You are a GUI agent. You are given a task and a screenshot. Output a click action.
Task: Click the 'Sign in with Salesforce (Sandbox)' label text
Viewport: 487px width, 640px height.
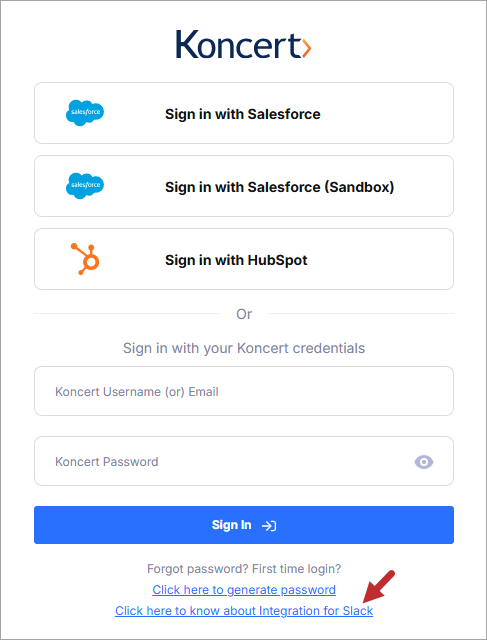tap(280, 187)
